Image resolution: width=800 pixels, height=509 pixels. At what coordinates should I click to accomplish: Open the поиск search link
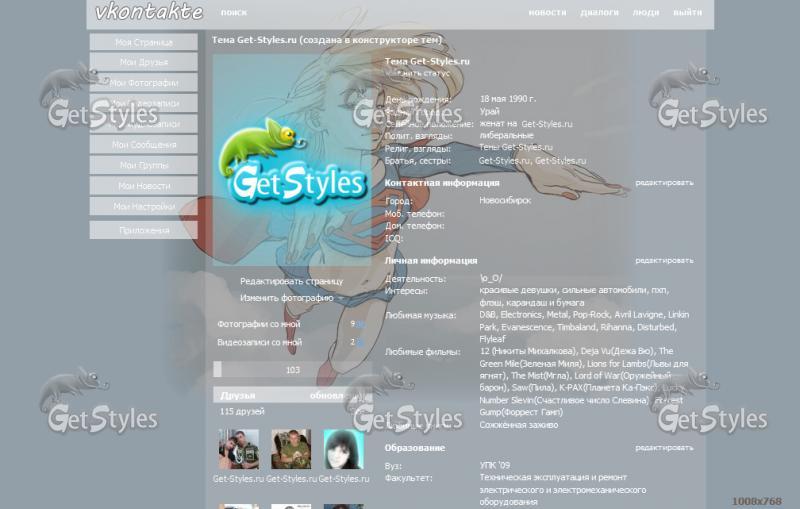(x=234, y=12)
